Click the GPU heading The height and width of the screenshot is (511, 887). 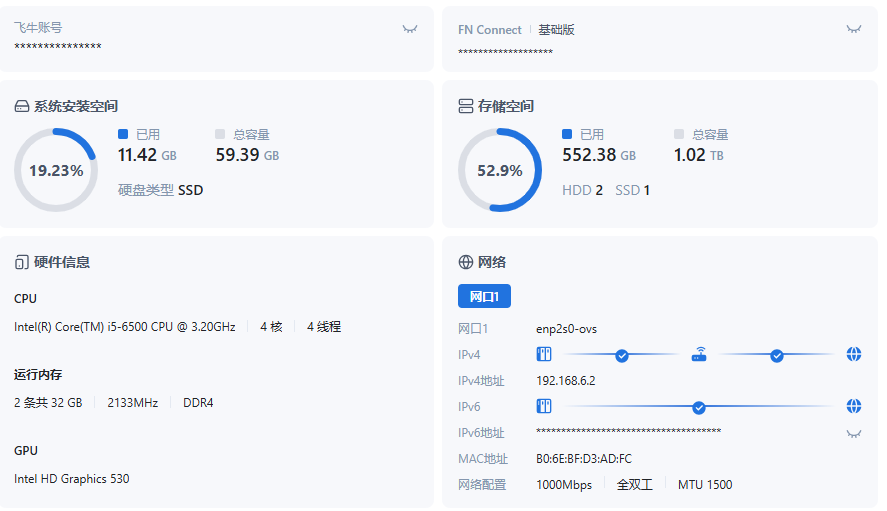coord(26,450)
